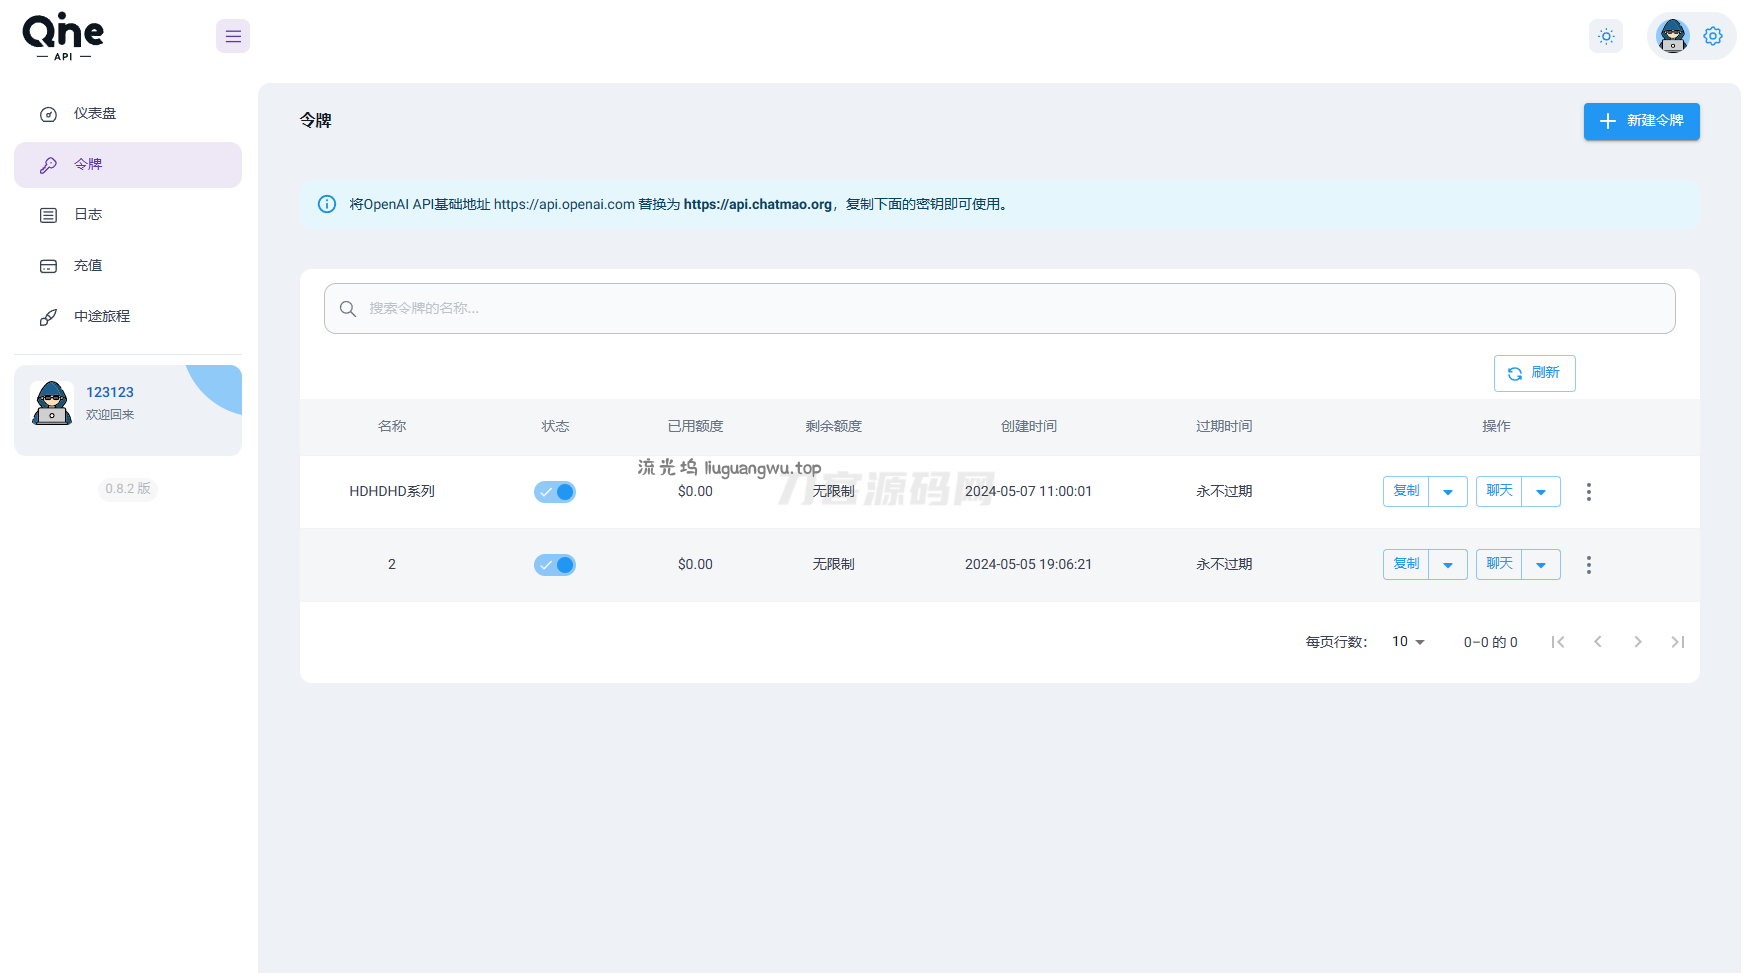Screen dimensions: 1757x973
Task: Focus the token name search field
Action: pyautogui.click(x=1000, y=308)
